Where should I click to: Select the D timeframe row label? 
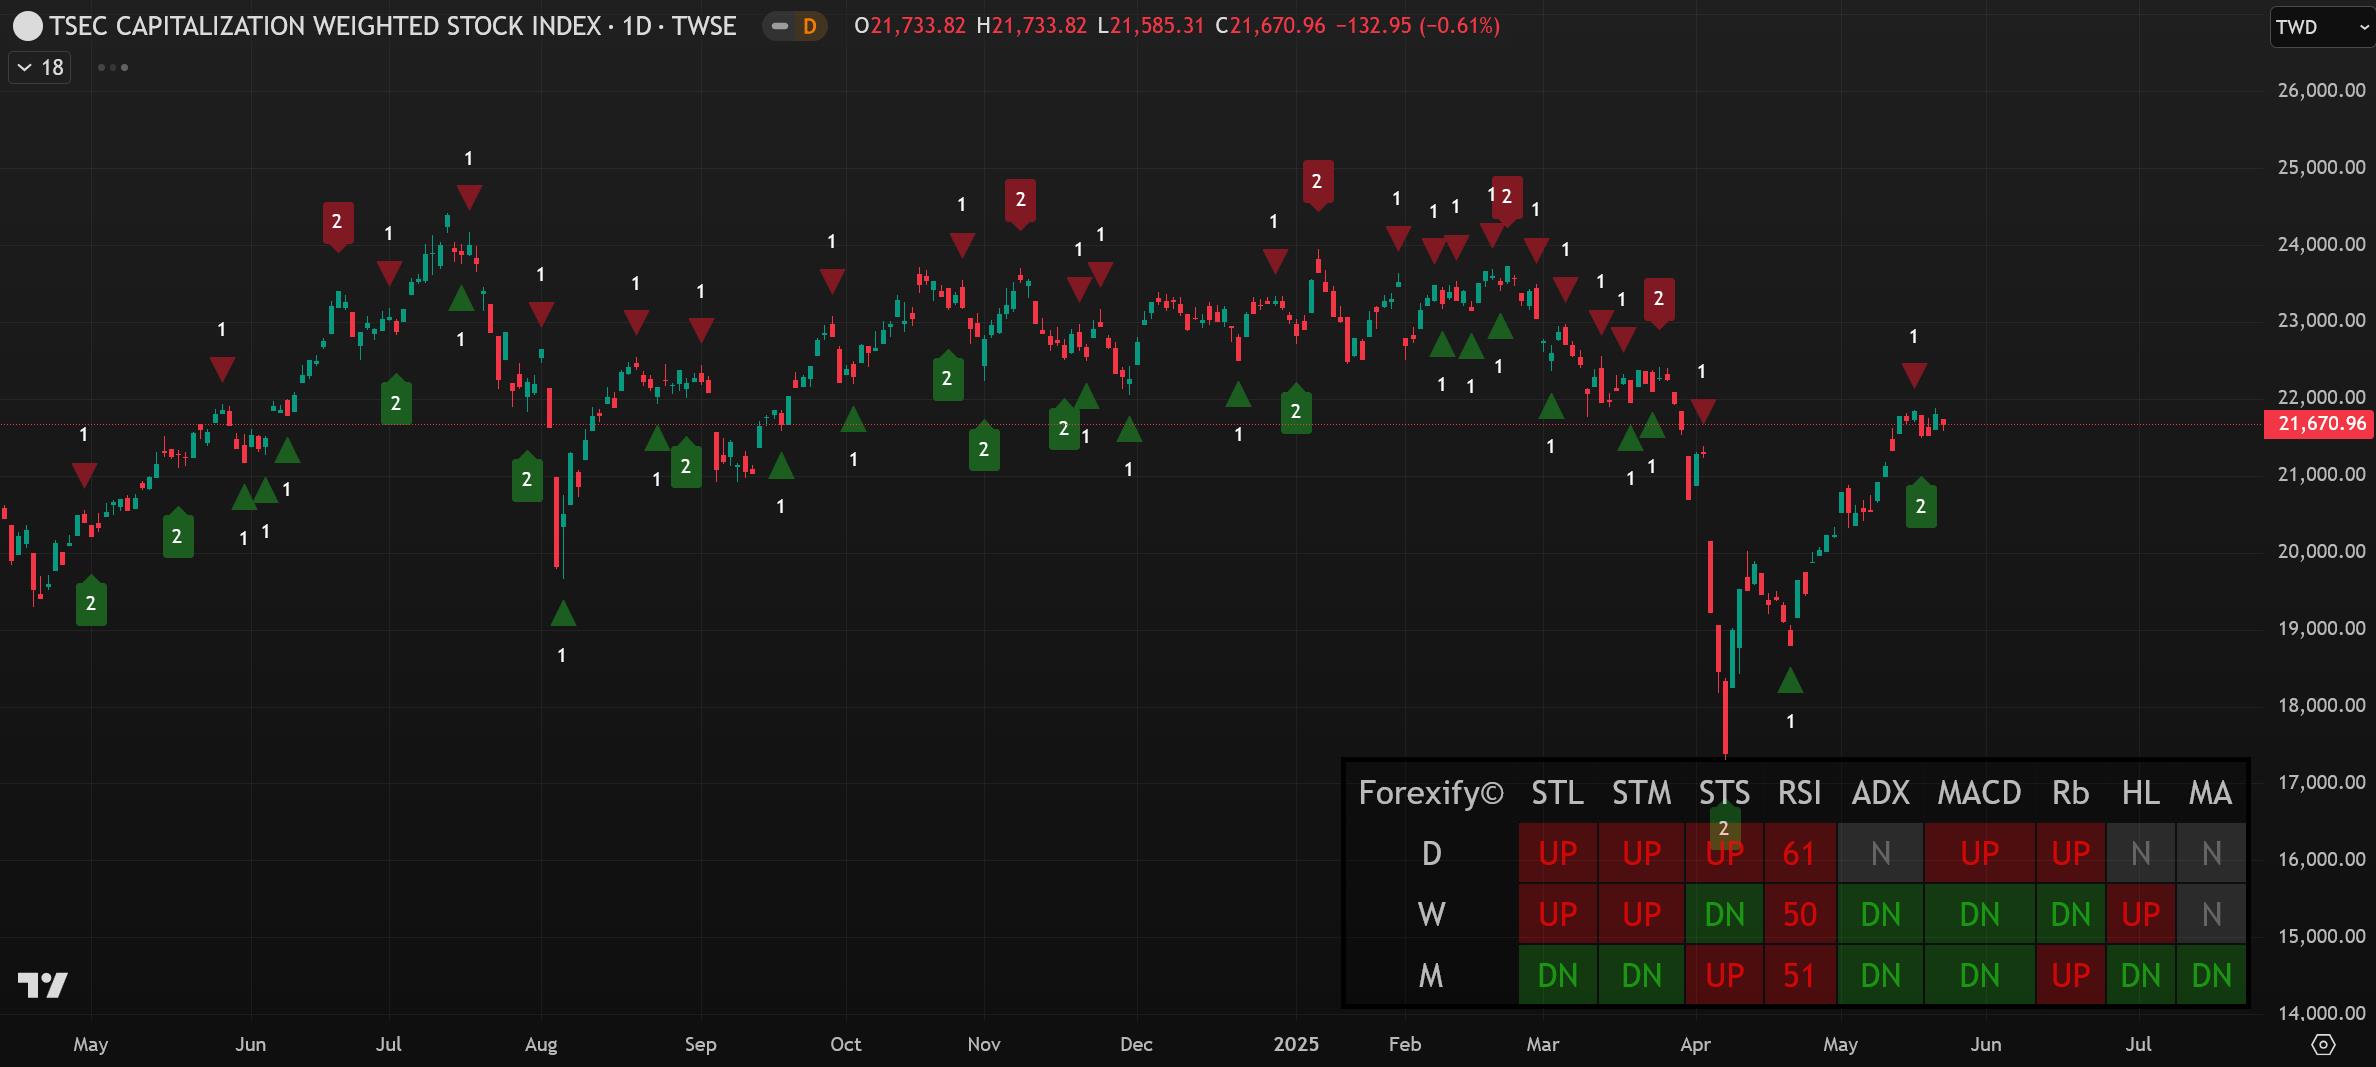pyautogui.click(x=1431, y=853)
